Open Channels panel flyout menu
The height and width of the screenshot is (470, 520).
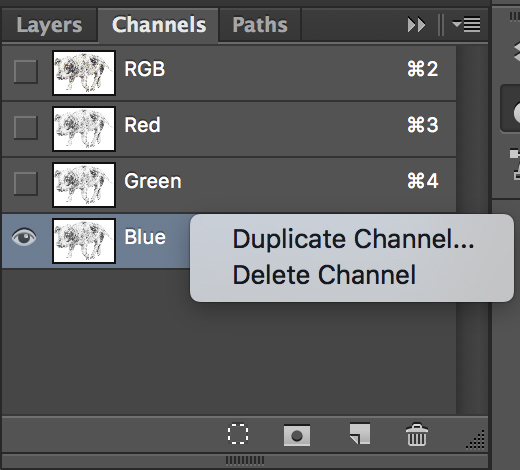[x=467, y=25]
